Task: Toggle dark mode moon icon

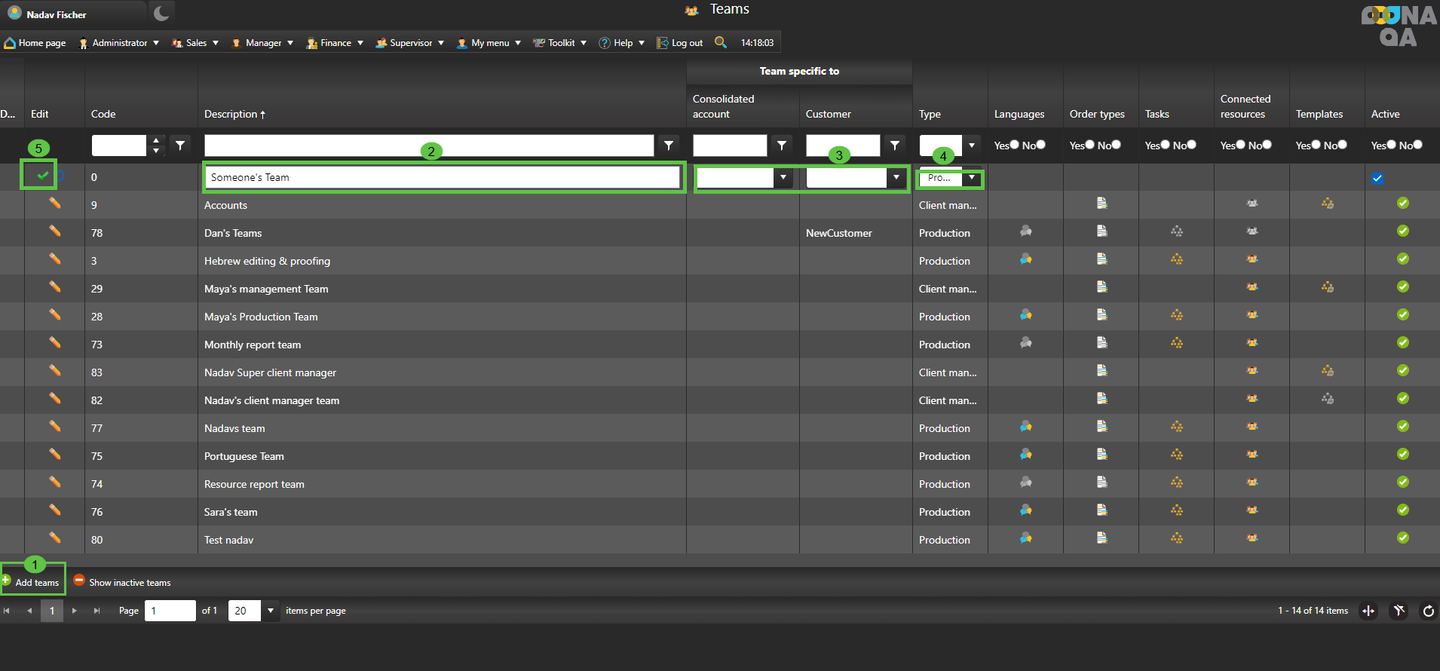Action: (161, 13)
